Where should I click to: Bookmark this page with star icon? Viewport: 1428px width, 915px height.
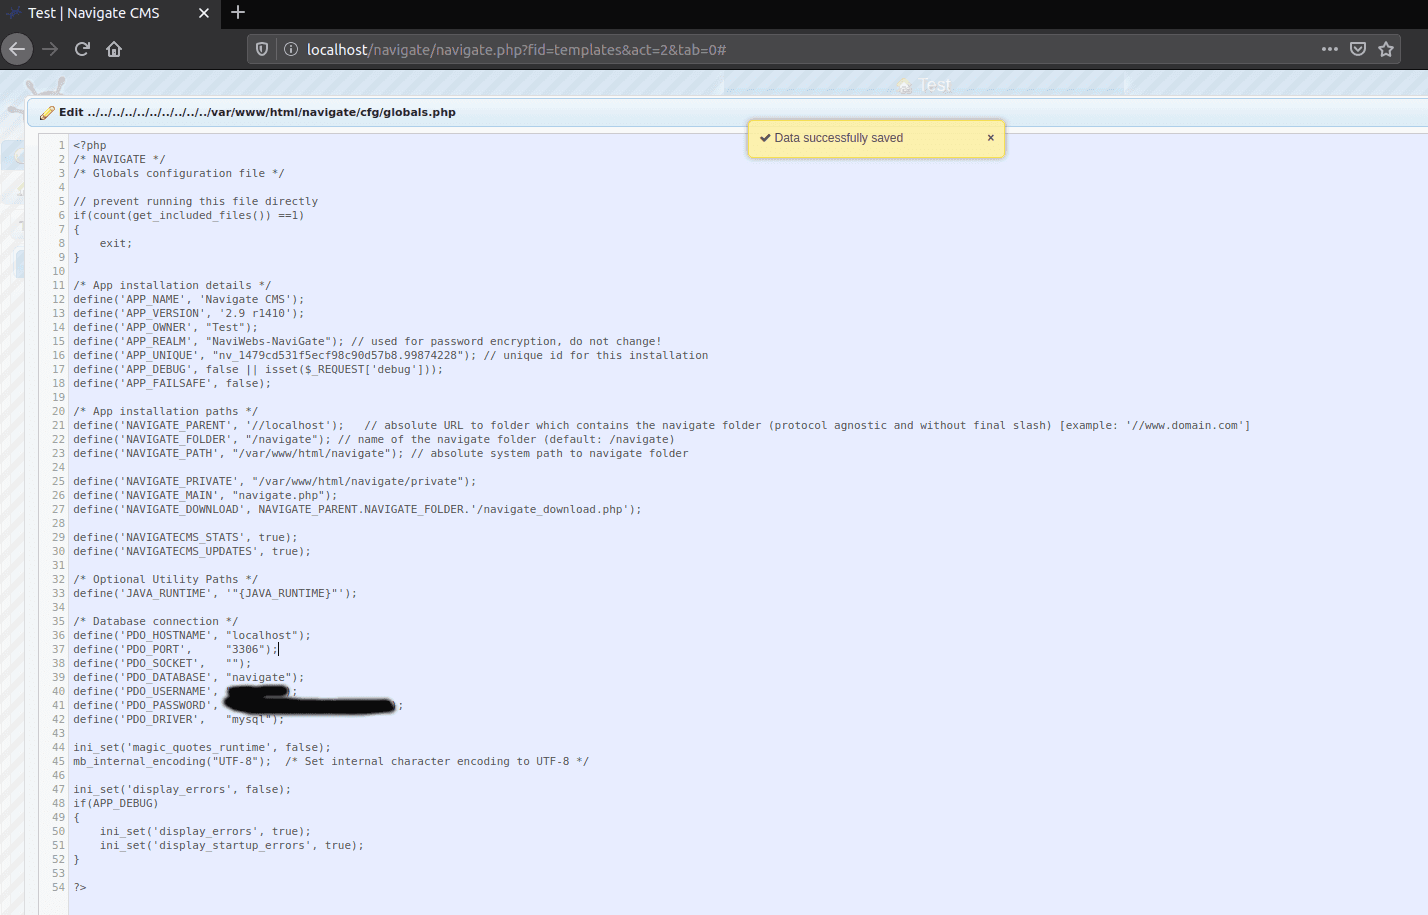(x=1386, y=49)
